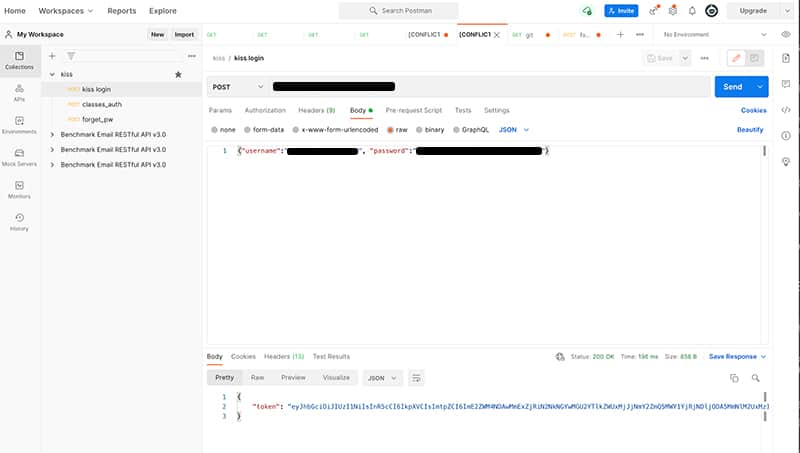Viewport: 800px width, 453px height.
Task: Open the Environments sidebar panel
Action: [x=19, y=125]
